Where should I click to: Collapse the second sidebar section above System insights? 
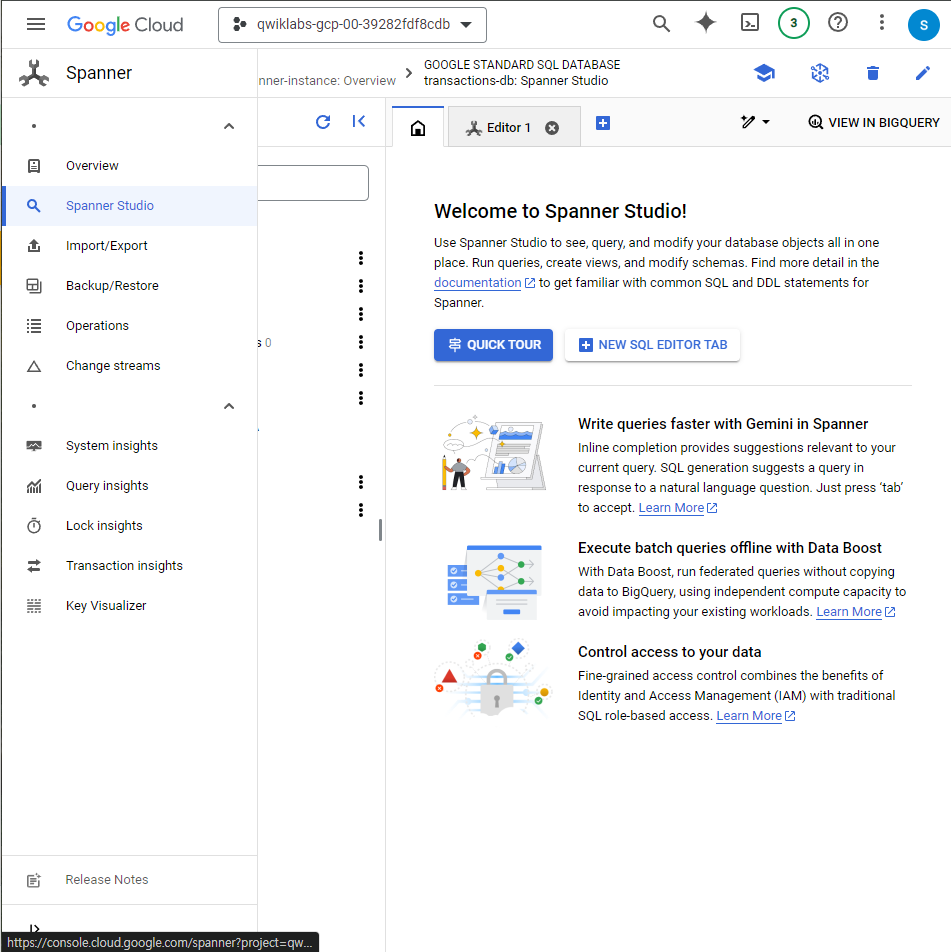[x=229, y=406]
